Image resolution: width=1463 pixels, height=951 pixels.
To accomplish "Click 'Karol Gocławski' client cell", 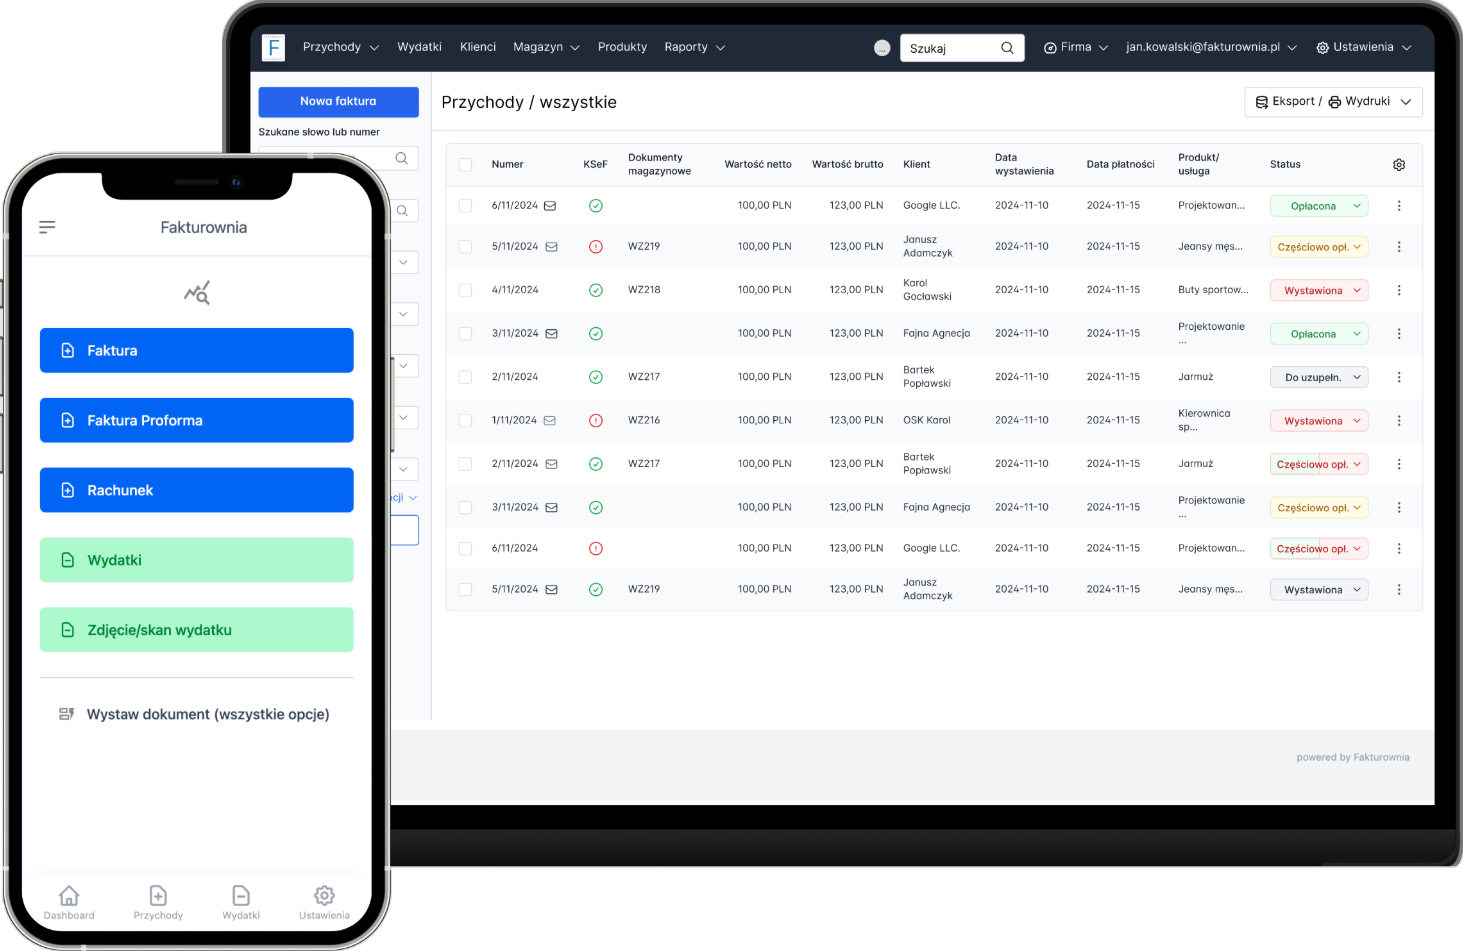I will (x=927, y=290).
